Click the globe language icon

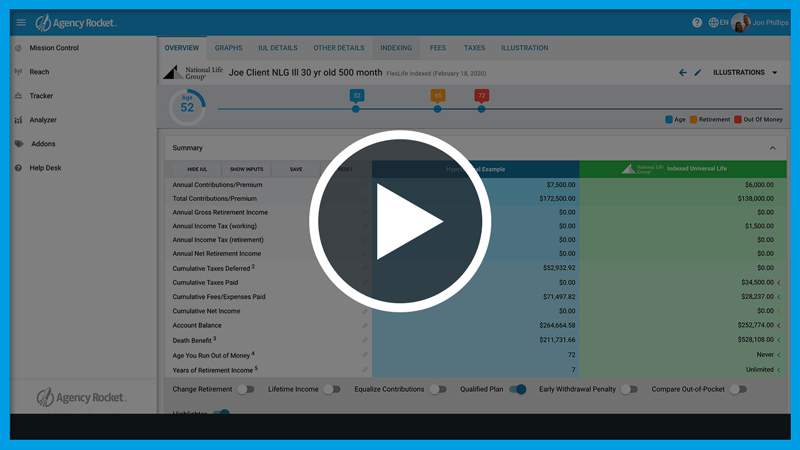(714, 23)
